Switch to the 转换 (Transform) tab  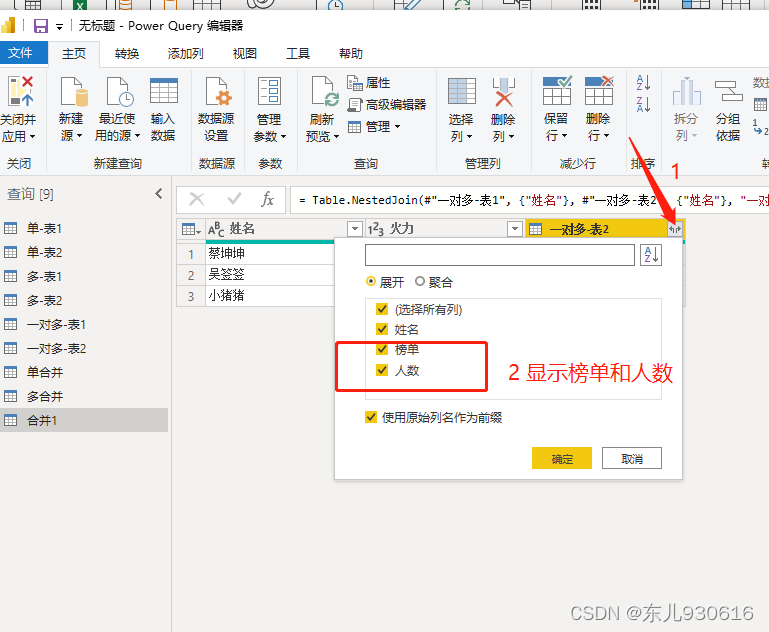(127, 53)
